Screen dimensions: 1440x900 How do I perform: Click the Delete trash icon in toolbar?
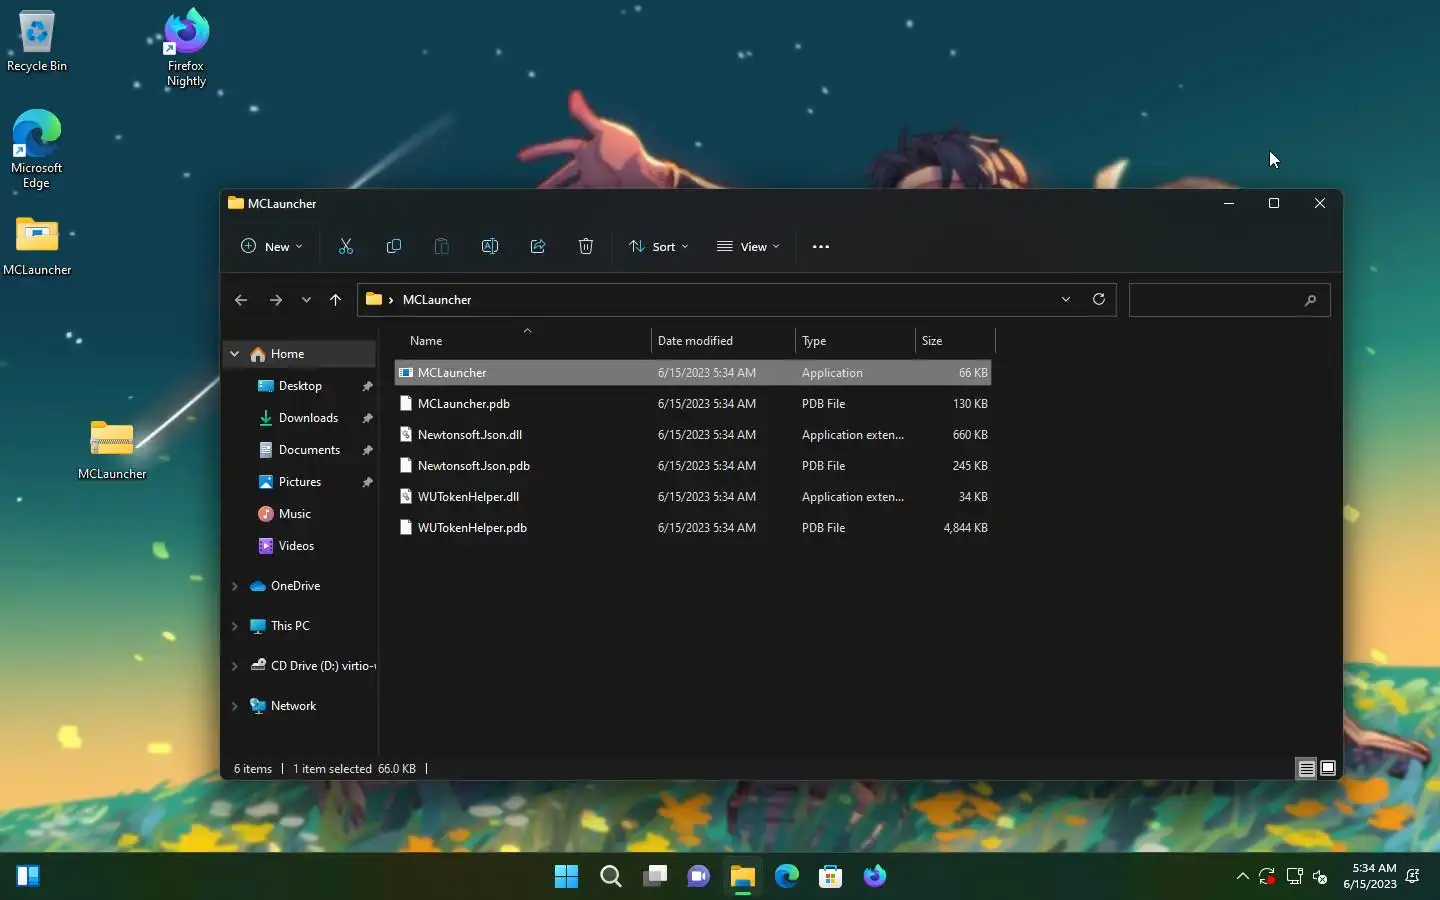point(586,246)
